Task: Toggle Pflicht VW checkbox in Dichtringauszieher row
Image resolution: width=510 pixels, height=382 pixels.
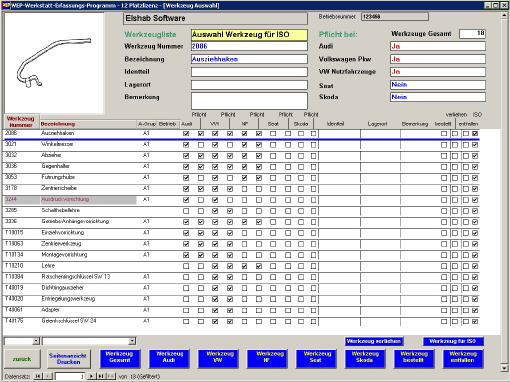Action: tap(230, 288)
